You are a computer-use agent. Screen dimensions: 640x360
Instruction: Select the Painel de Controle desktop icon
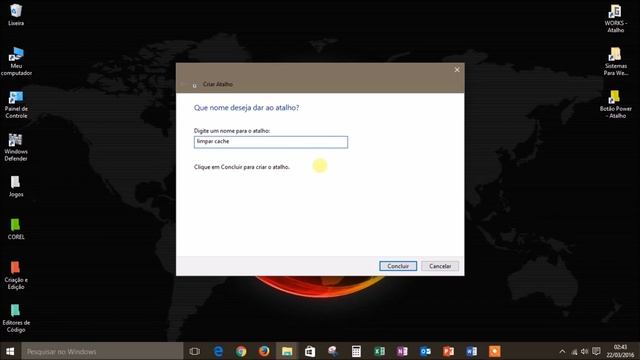tap(16, 105)
